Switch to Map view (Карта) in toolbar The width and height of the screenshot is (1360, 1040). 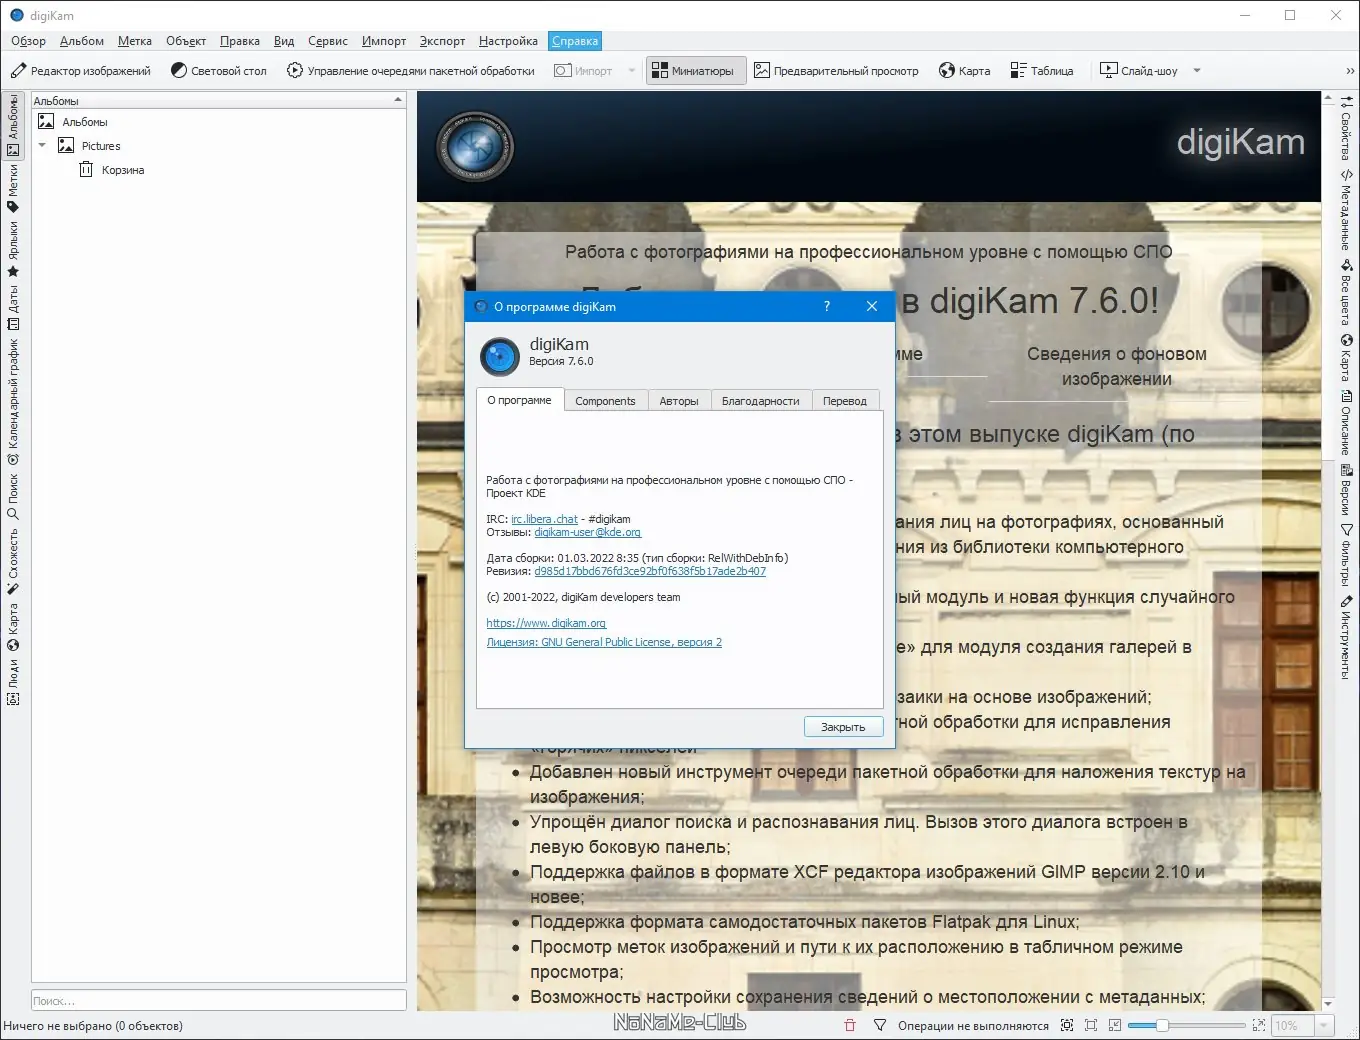pos(965,71)
